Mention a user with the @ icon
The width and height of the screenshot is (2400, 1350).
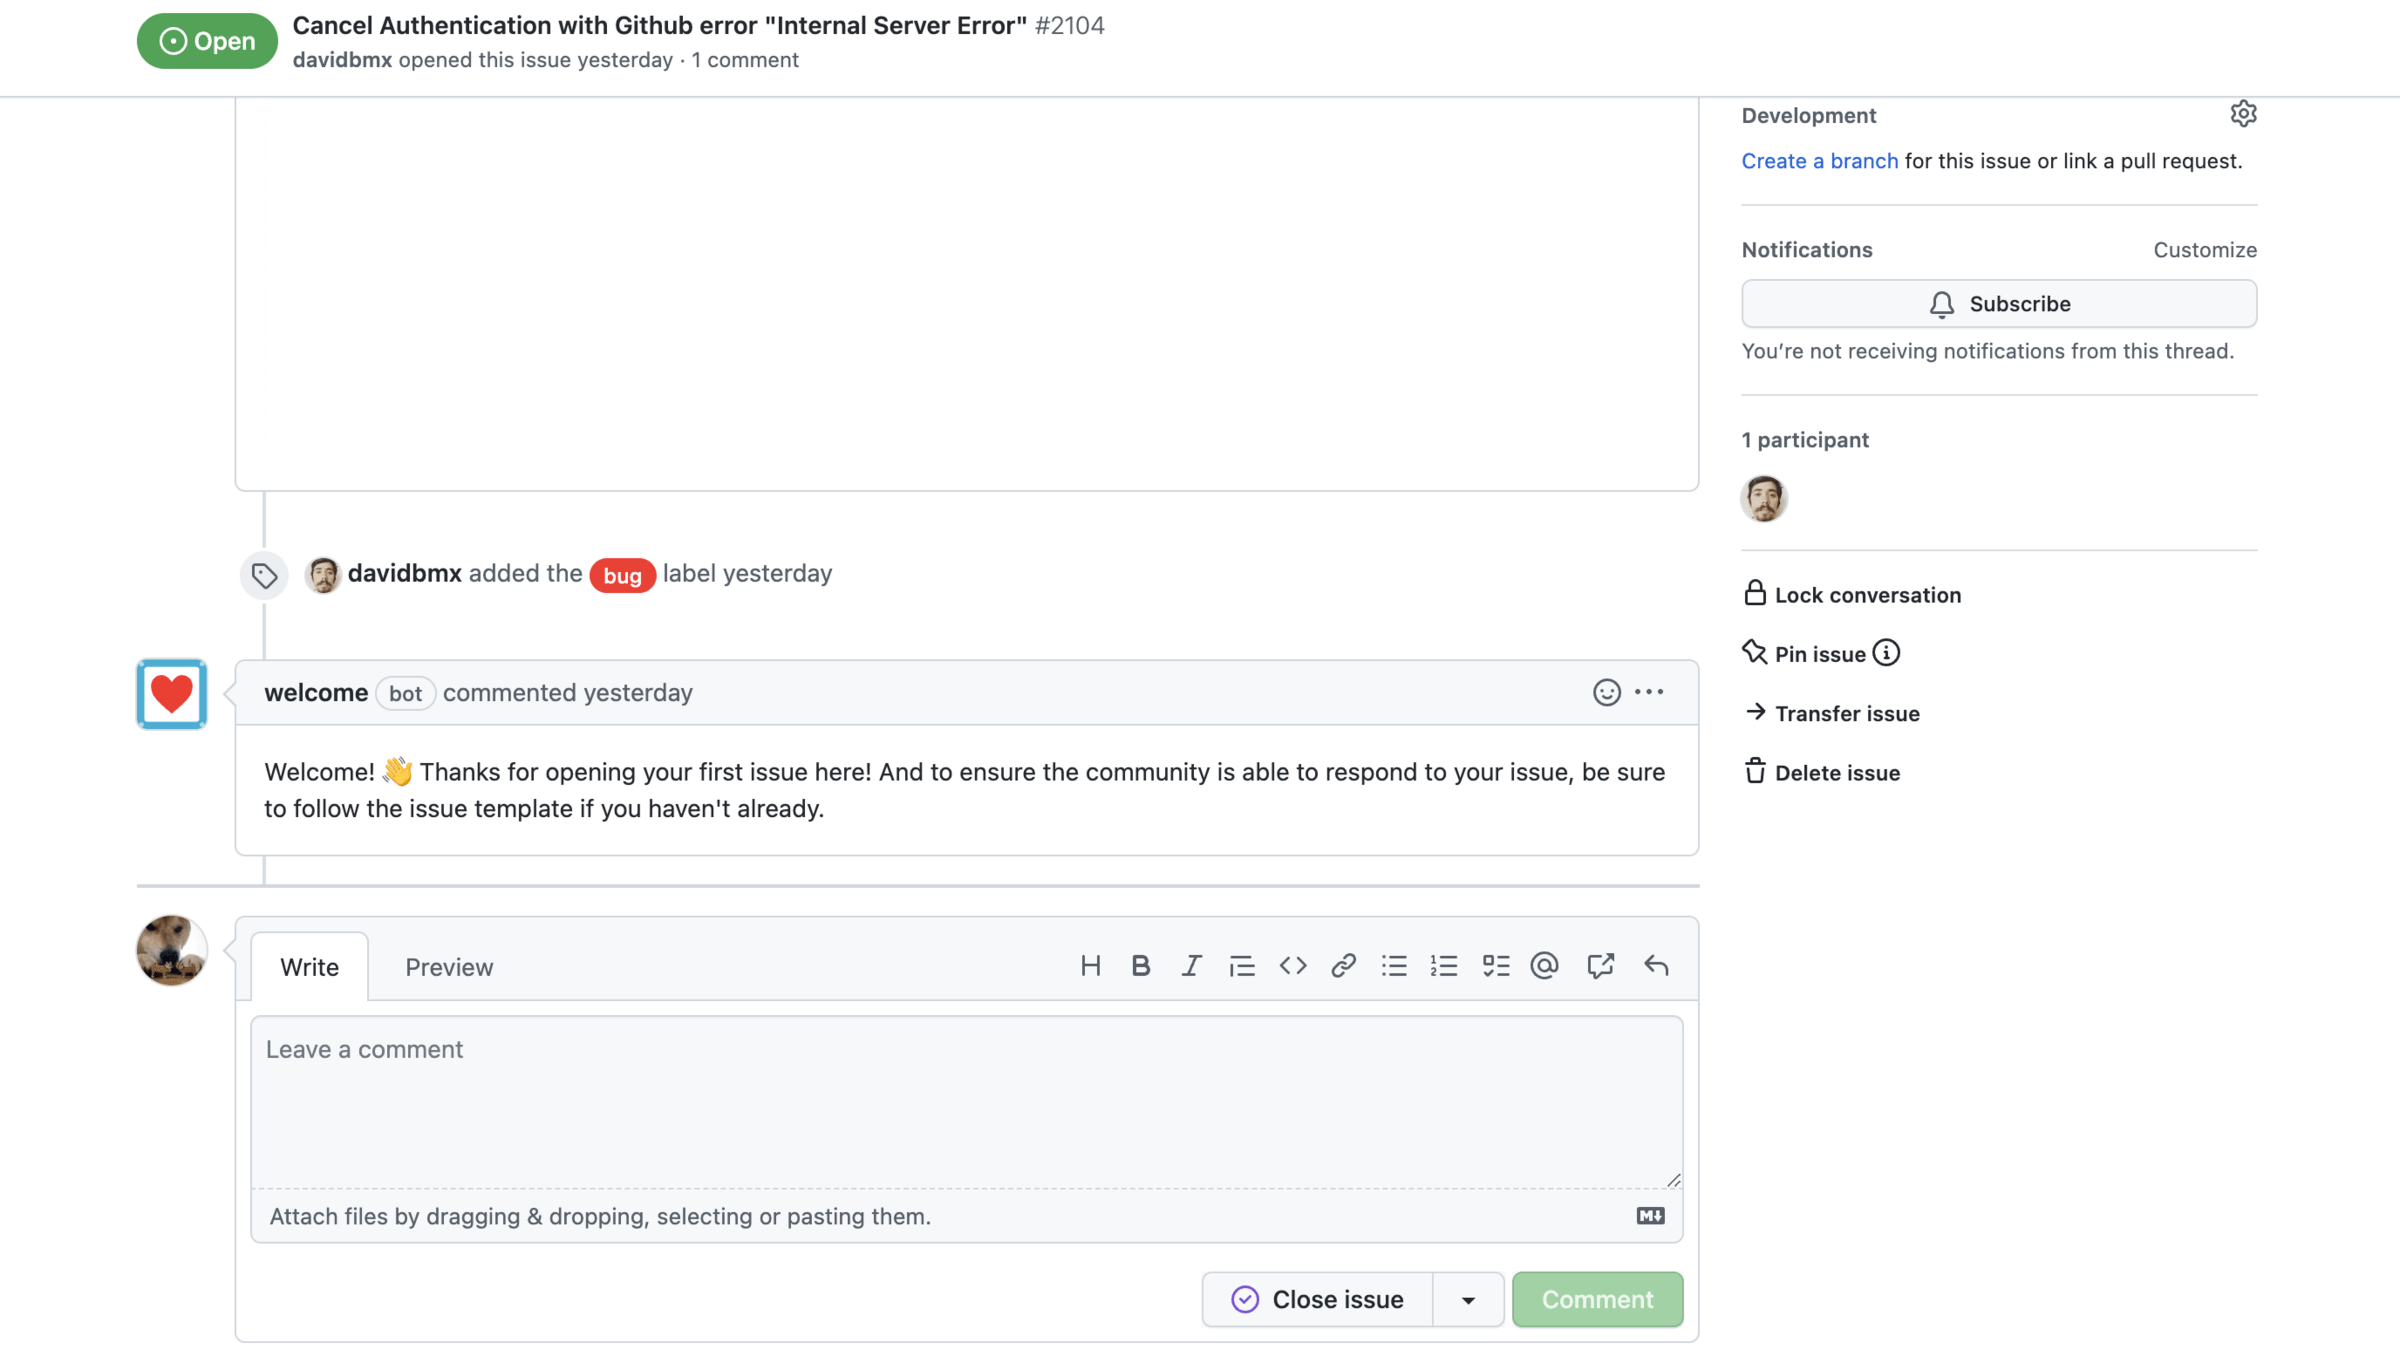1545,966
